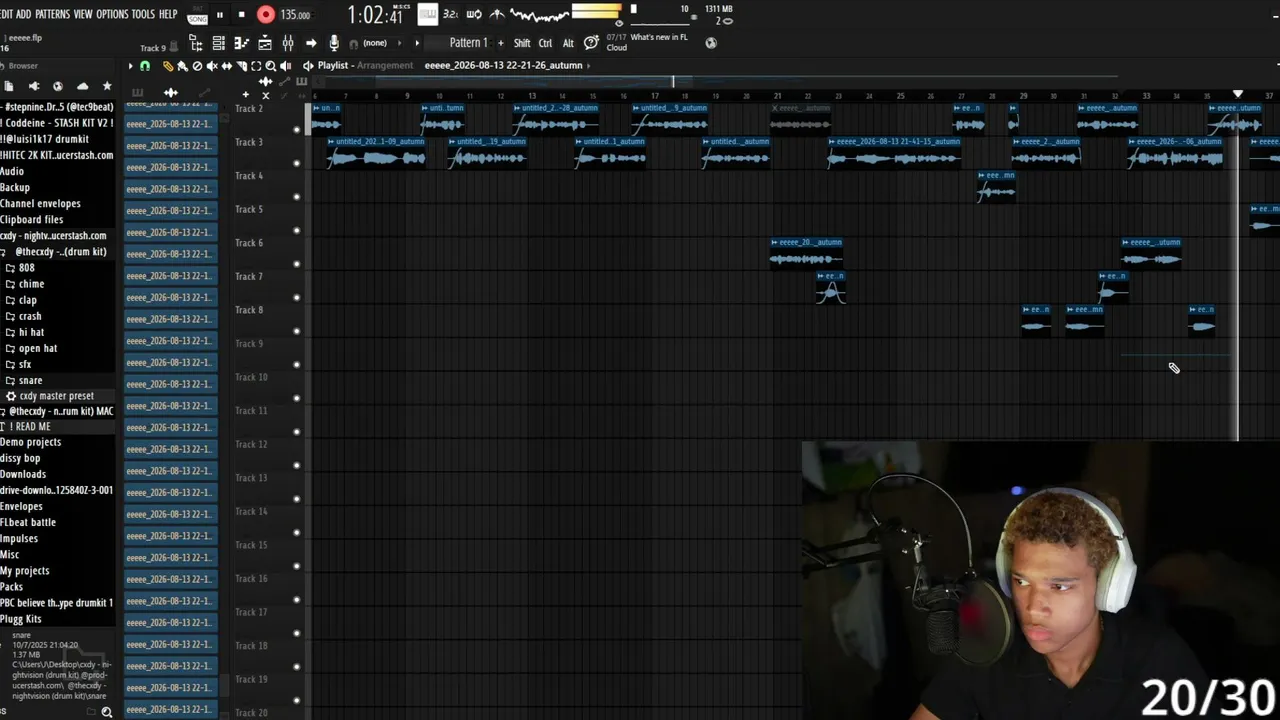The width and height of the screenshot is (1280, 720).
Task: Click the 135.000 tempo field
Action: point(295,15)
